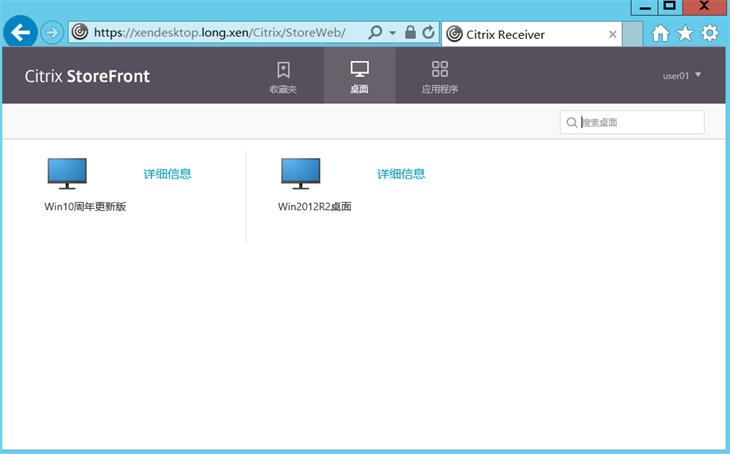Click the browser forward arrow button
The height and width of the screenshot is (454, 730).
point(52,33)
